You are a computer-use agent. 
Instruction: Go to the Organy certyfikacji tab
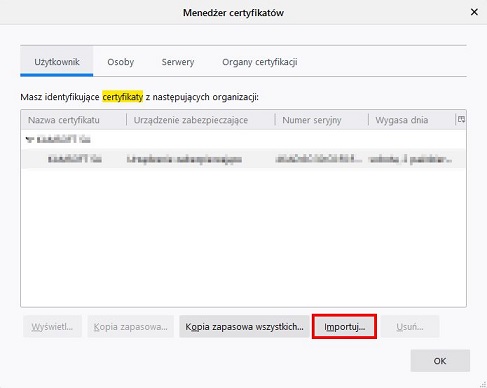click(x=260, y=62)
